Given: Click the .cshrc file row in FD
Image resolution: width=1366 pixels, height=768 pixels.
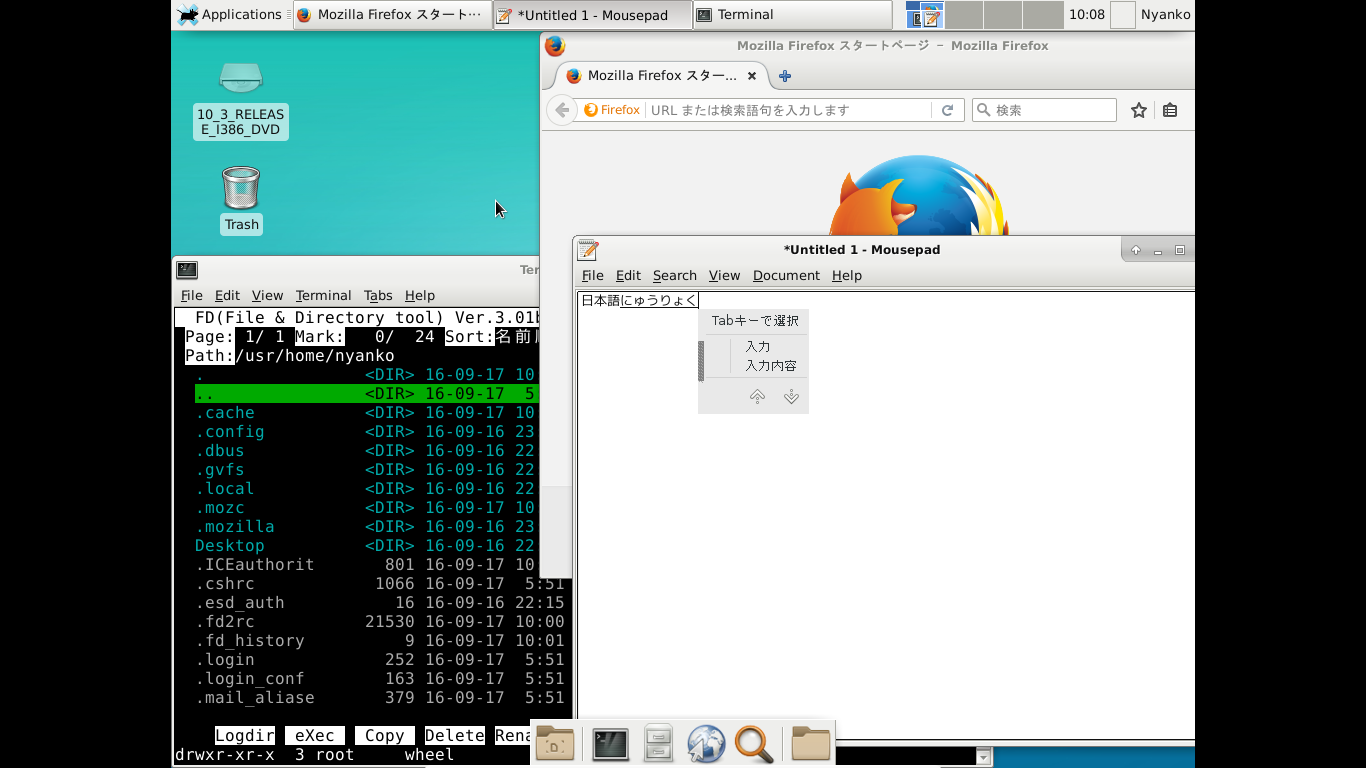Looking at the screenshot, I should 380,584.
